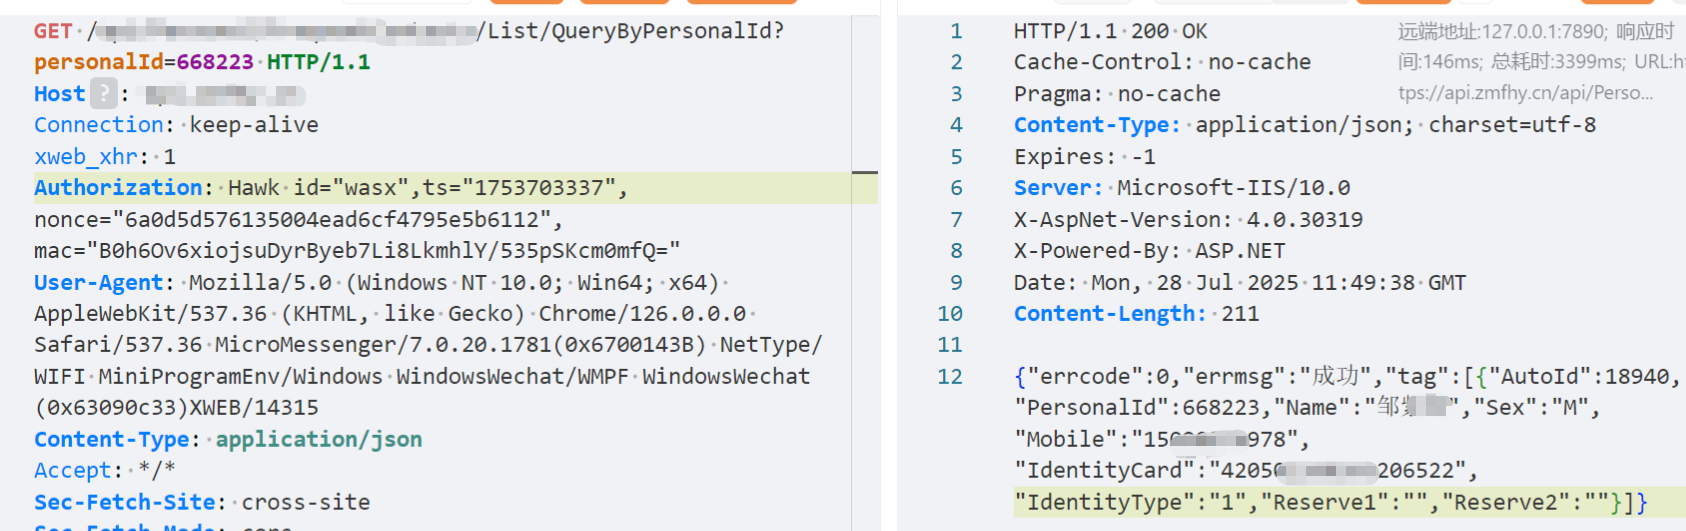This screenshot has width=1686, height=531.
Task: Click the Content-Length: 211 header
Action: tap(1137, 314)
